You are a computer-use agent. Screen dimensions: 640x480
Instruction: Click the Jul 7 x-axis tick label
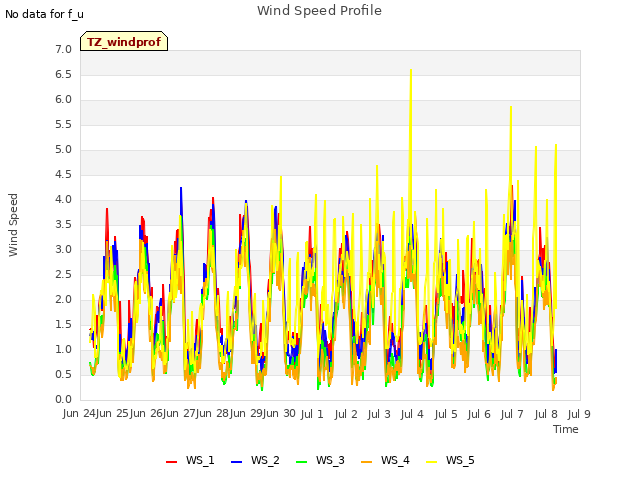[x=512, y=414]
